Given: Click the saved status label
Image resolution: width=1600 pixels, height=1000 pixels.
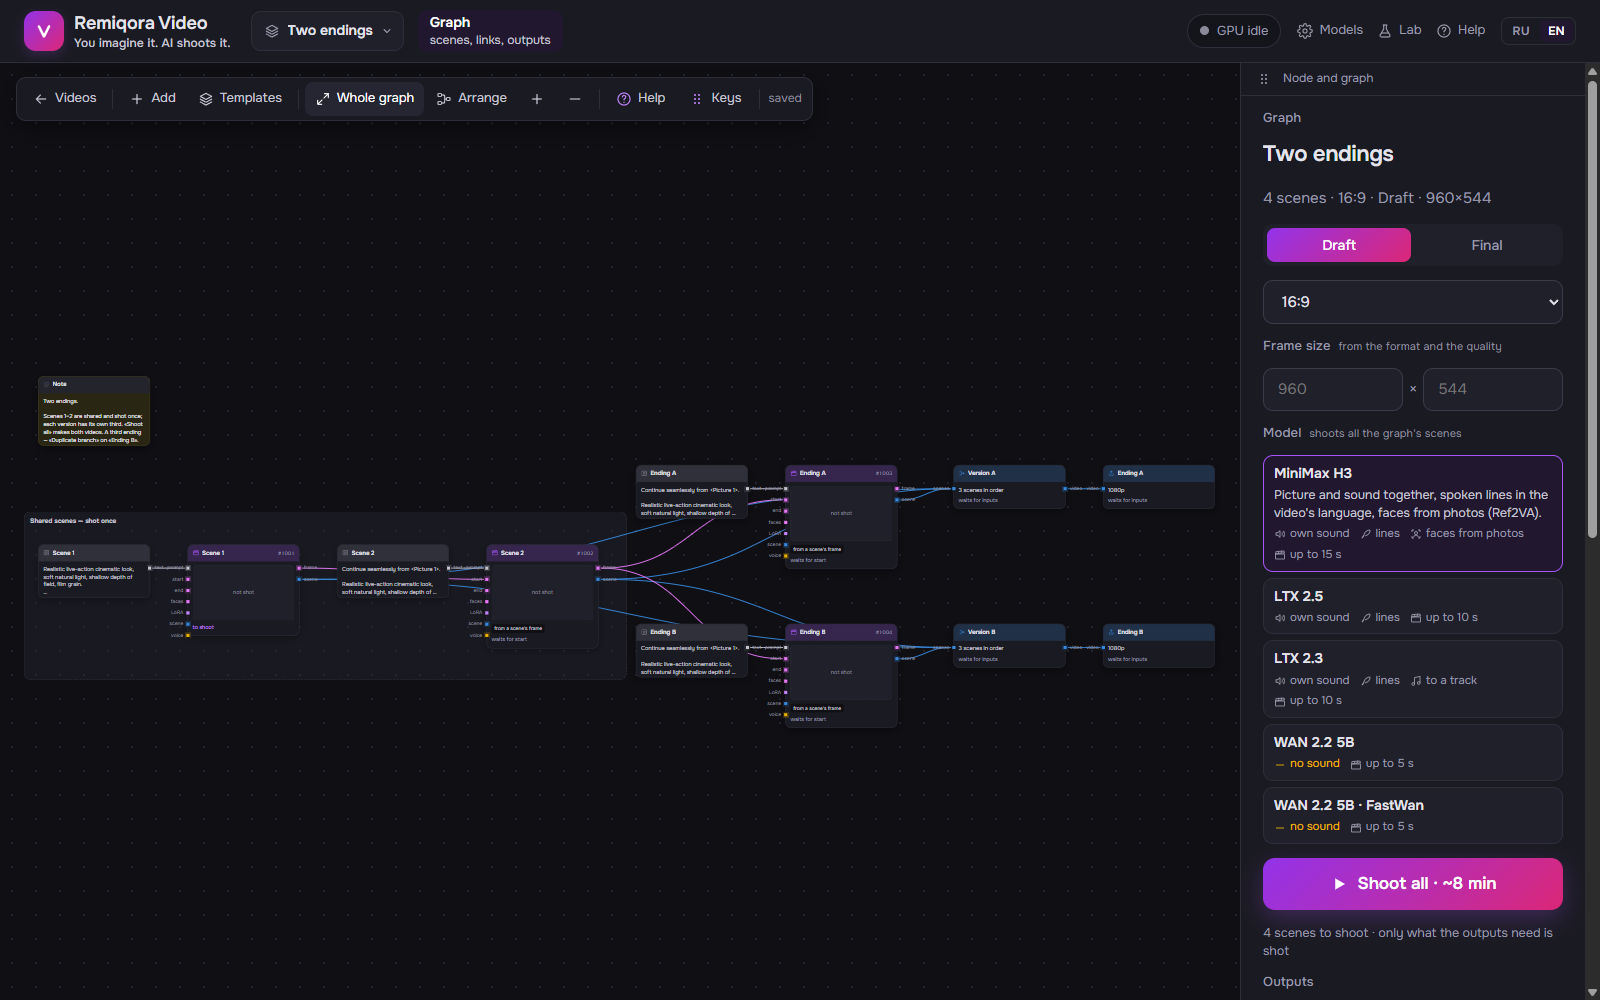Looking at the screenshot, I should [x=785, y=99].
